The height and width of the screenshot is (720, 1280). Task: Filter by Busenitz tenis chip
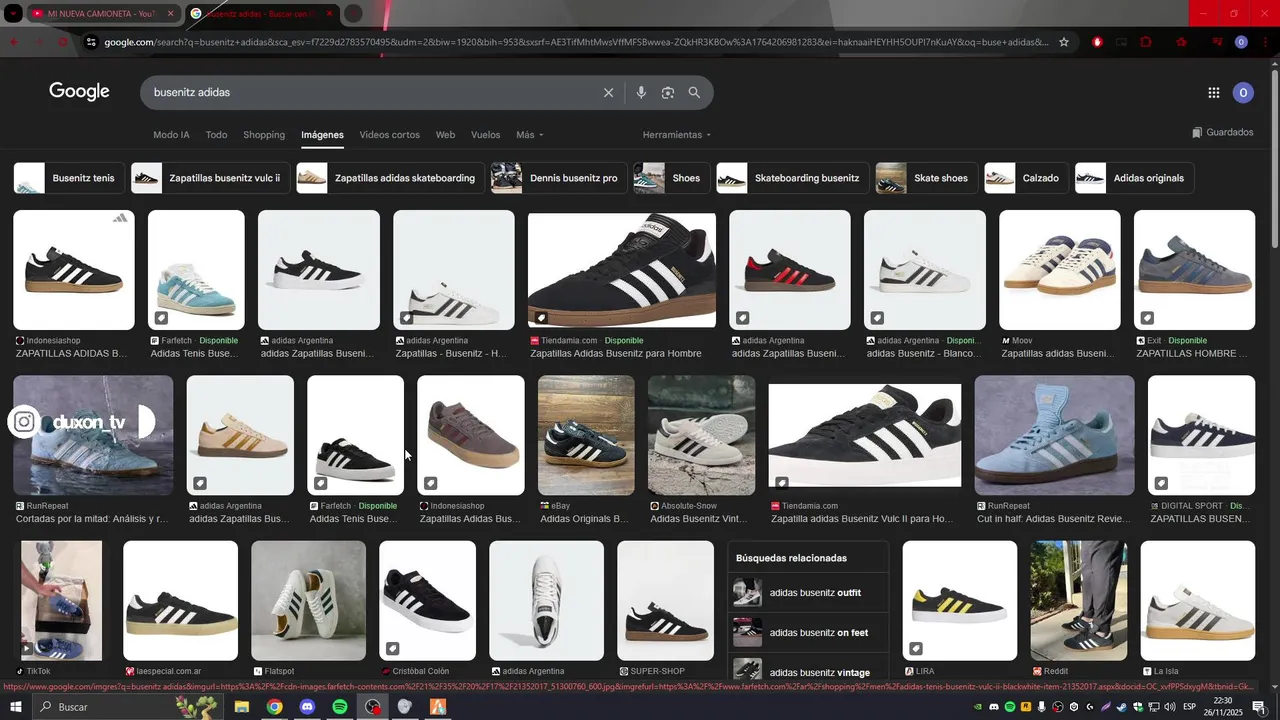[x=70, y=178]
